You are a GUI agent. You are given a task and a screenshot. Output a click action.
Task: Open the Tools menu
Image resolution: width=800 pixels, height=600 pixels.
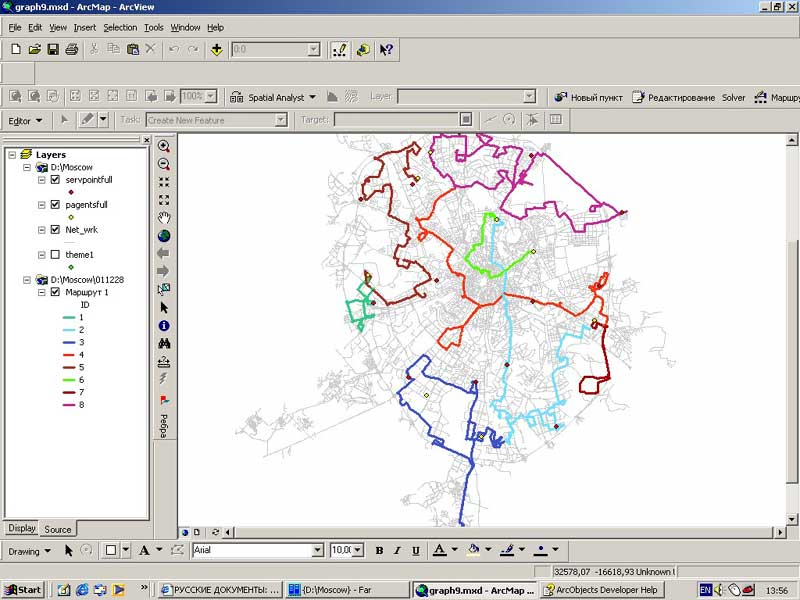coord(154,28)
